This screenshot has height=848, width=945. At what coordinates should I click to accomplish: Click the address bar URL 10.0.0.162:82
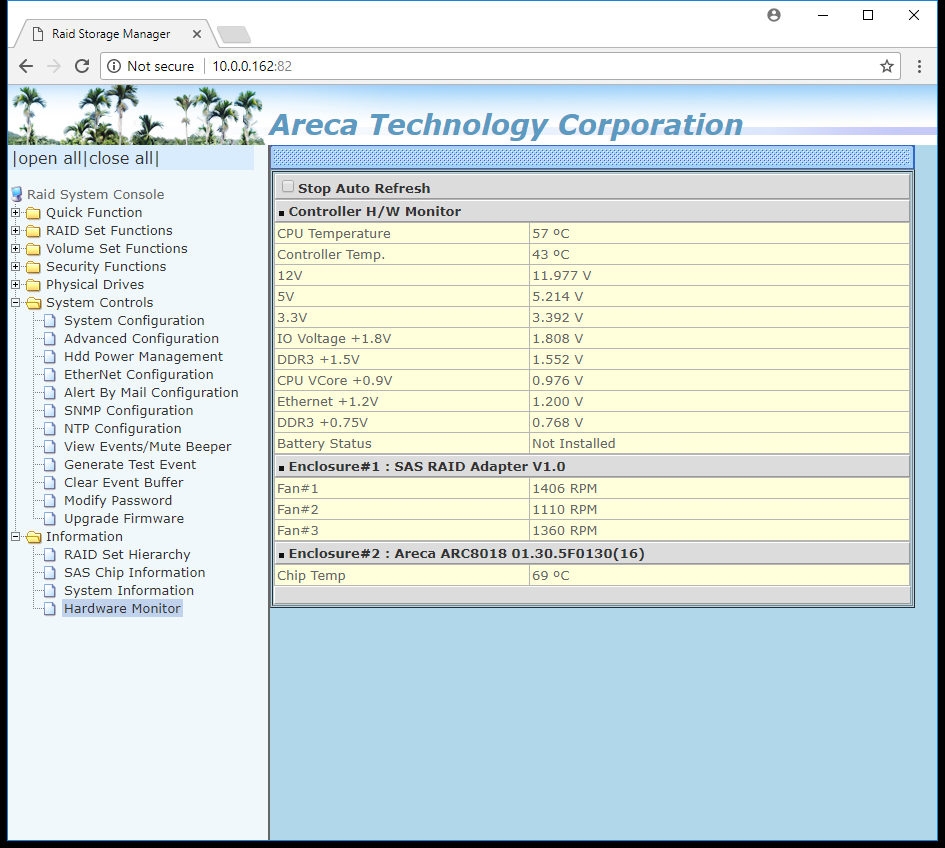click(x=252, y=66)
